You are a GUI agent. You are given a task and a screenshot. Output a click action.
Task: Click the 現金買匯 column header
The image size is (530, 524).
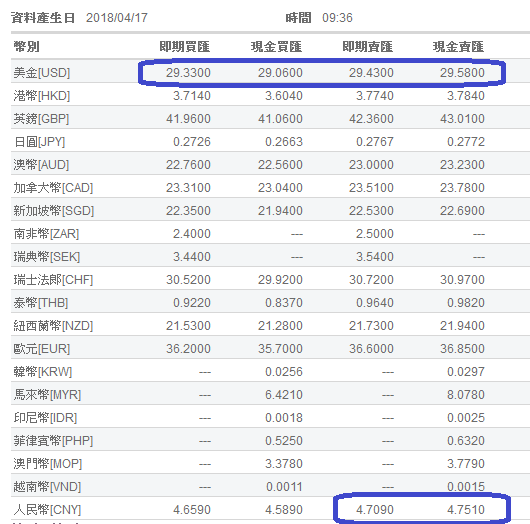pyautogui.click(x=276, y=47)
